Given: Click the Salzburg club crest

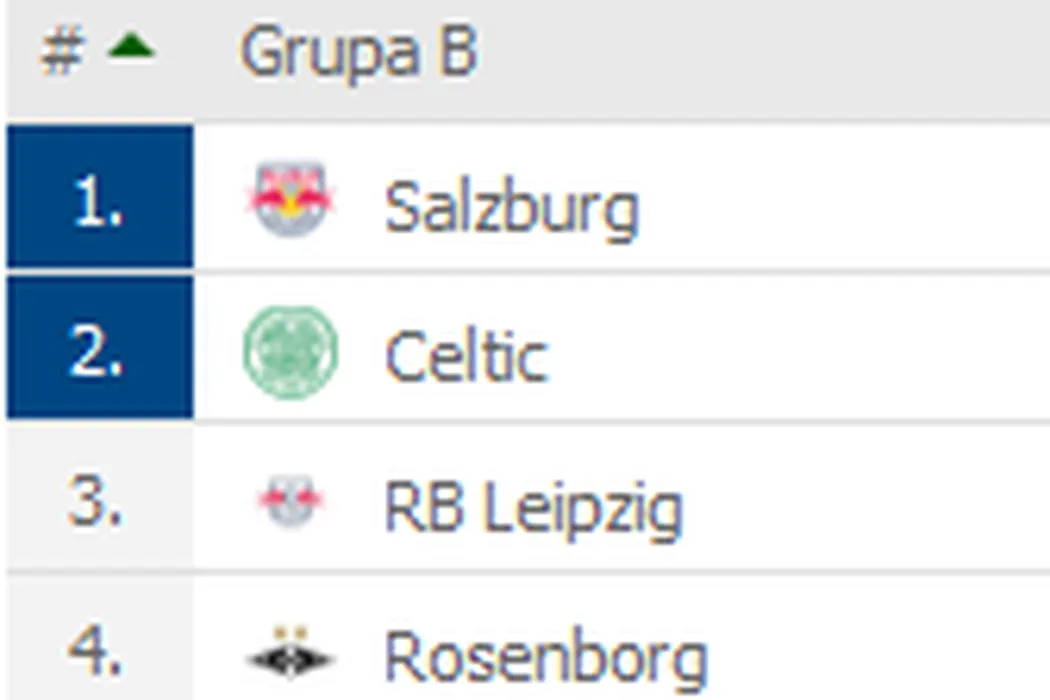Looking at the screenshot, I should (290, 199).
